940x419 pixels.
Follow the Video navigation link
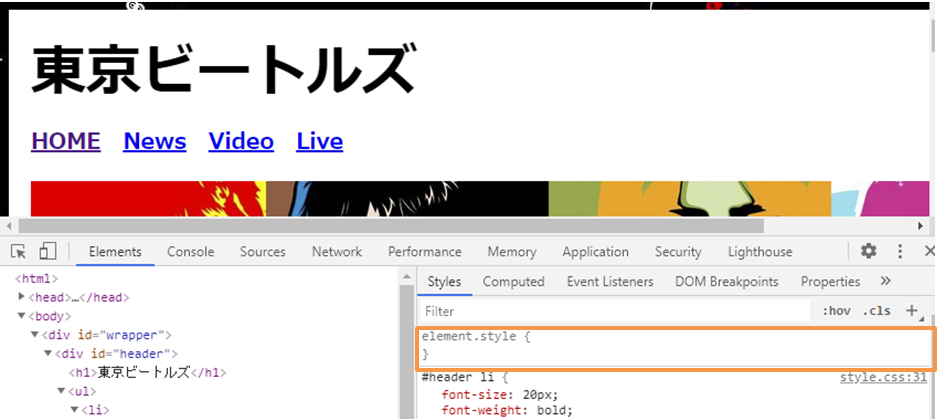tap(241, 141)
